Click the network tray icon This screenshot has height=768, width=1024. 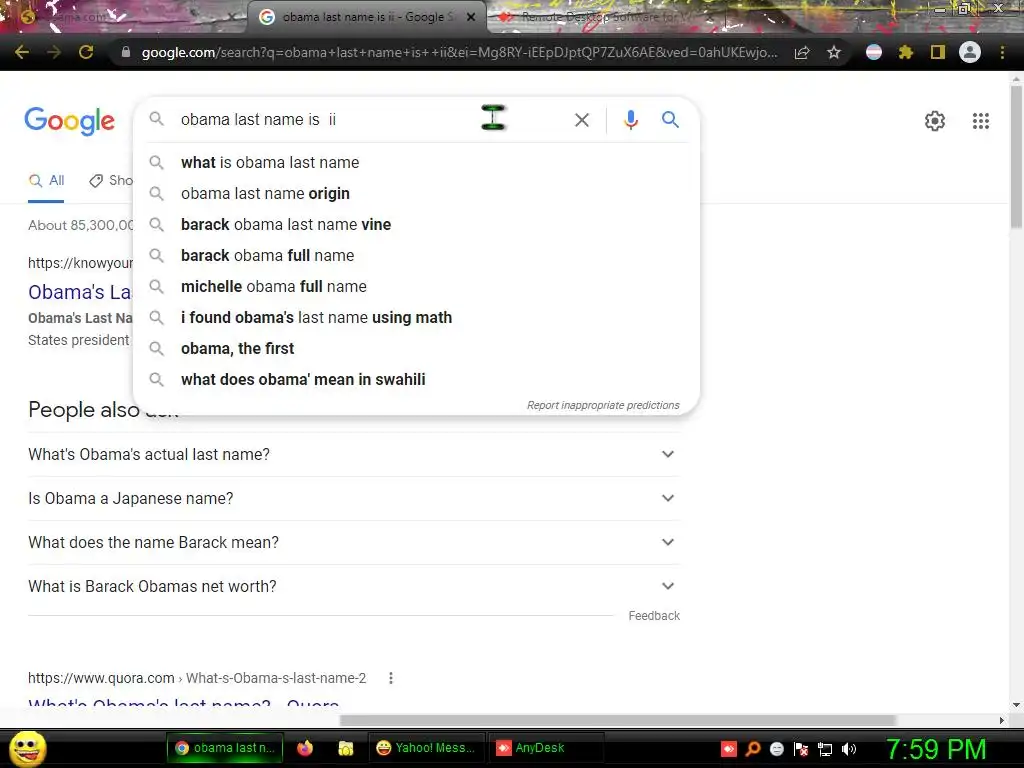click(825, 749)
